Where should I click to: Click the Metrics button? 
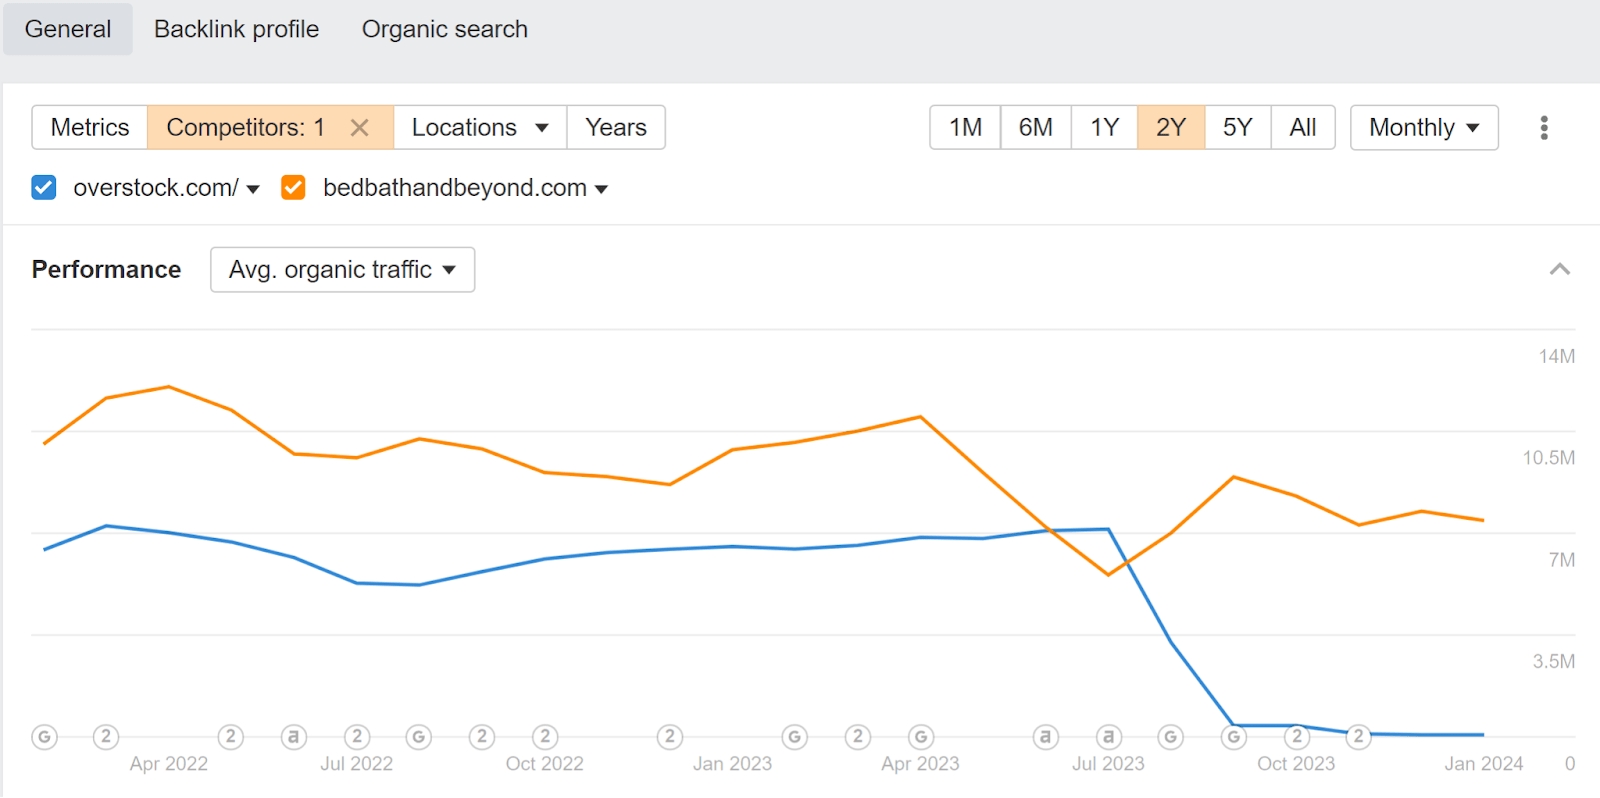[x=90, y=128]
